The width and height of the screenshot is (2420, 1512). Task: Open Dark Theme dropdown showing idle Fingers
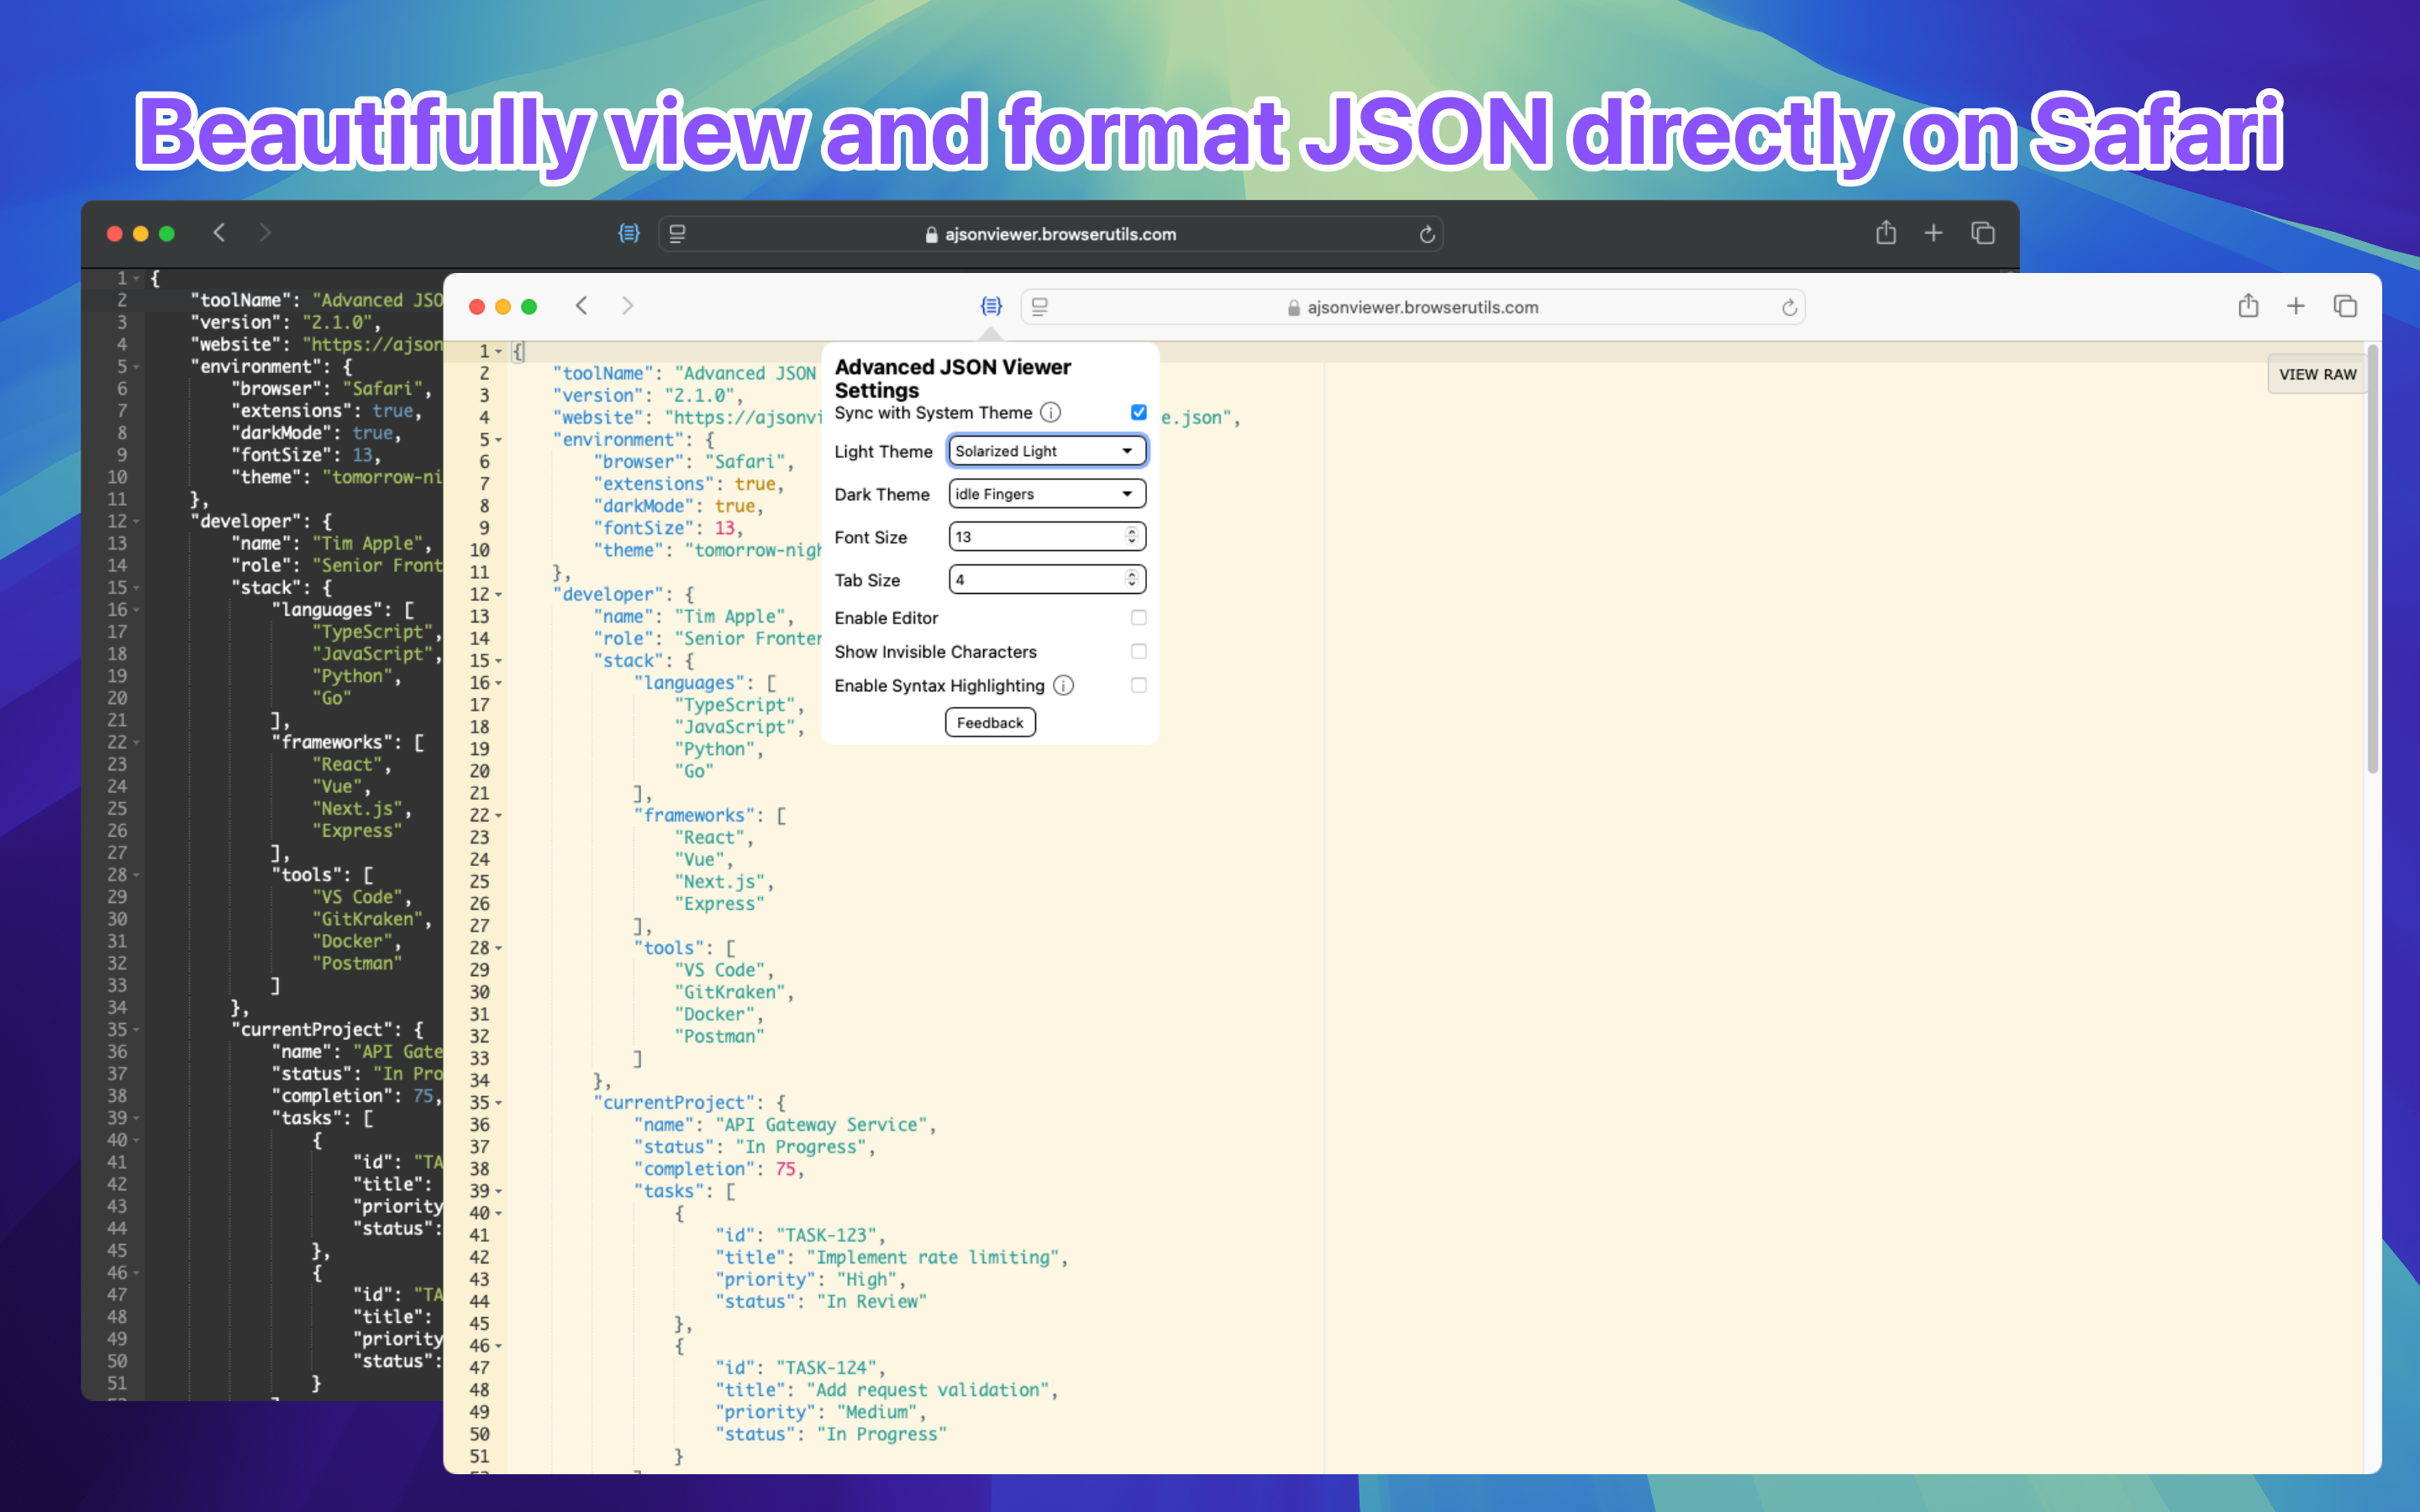click(x=1047, y=494)
